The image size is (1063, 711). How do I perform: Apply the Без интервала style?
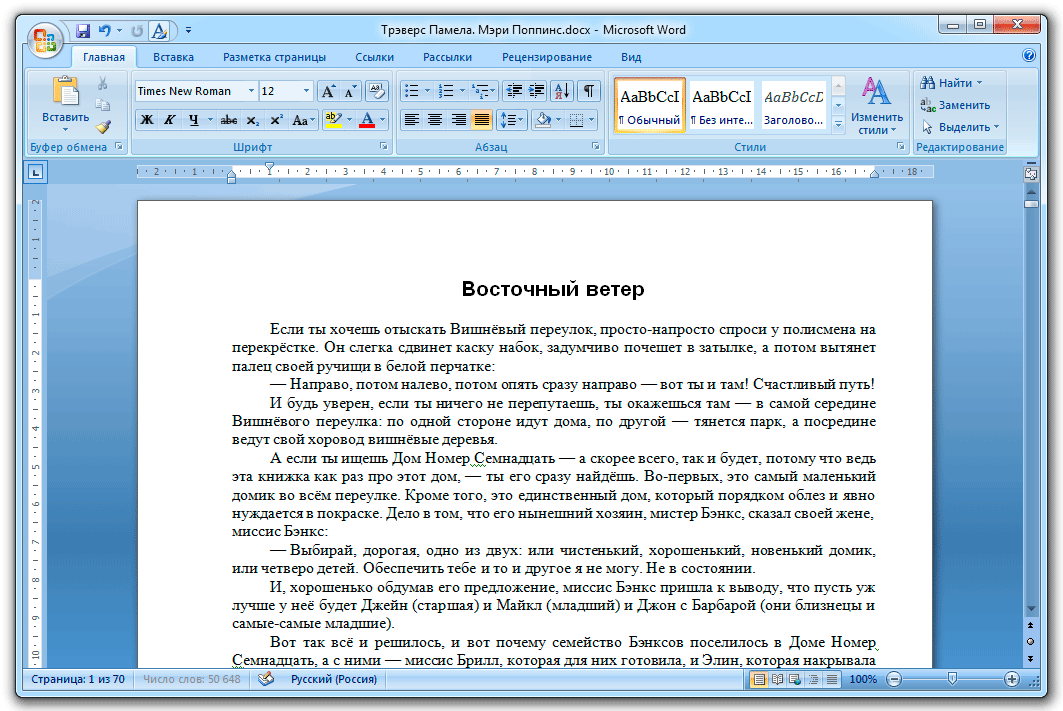point(721,105)
